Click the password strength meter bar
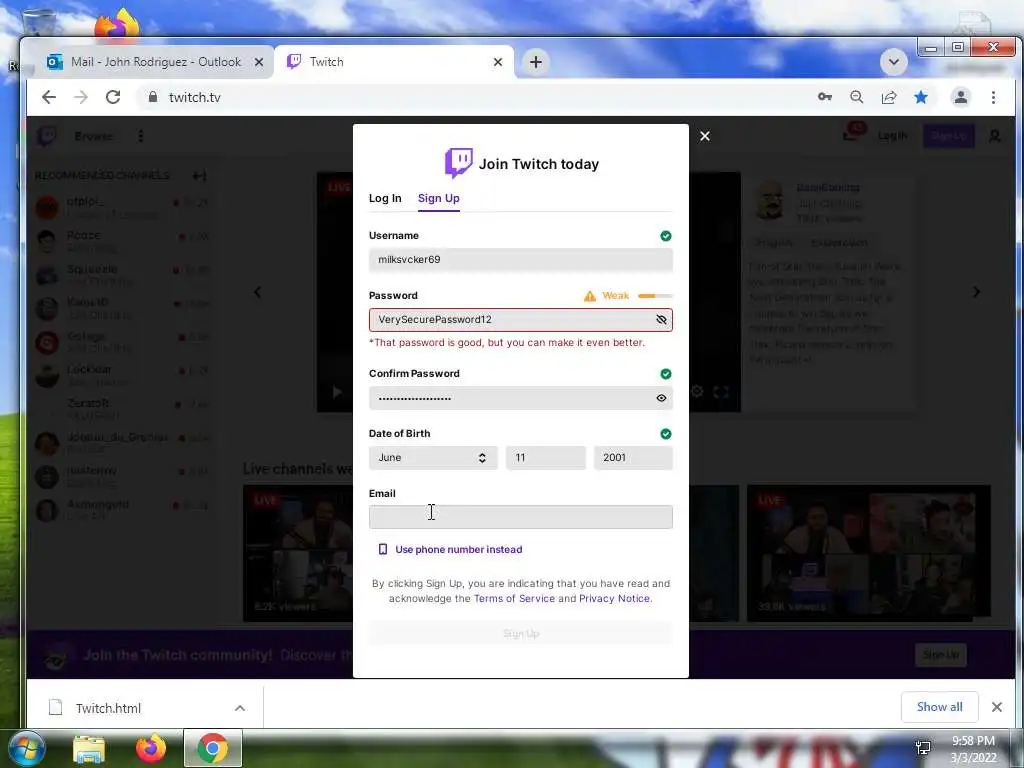This screenshot has height=768, width=1024. (x=655, y=296)
